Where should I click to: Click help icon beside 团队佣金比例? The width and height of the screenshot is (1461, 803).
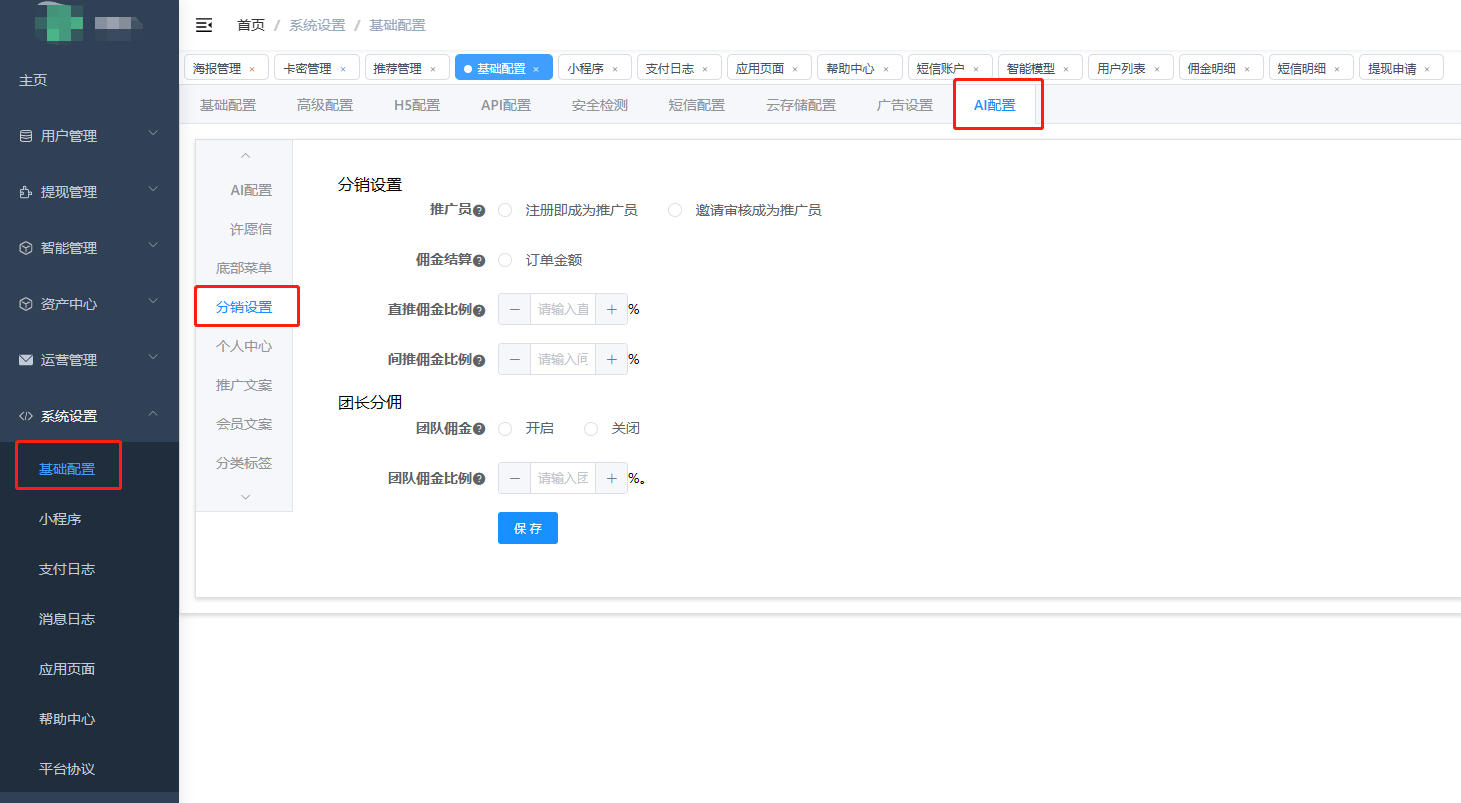coord(479,480)
